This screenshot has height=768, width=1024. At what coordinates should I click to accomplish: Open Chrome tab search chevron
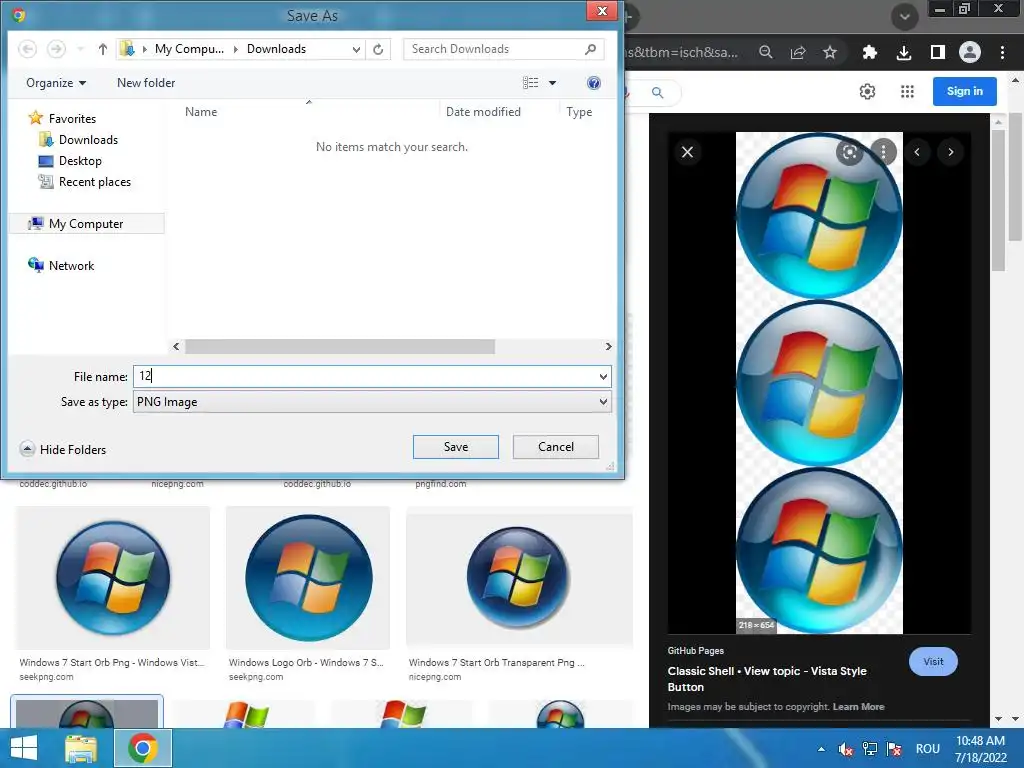click(x=904, y=16)
